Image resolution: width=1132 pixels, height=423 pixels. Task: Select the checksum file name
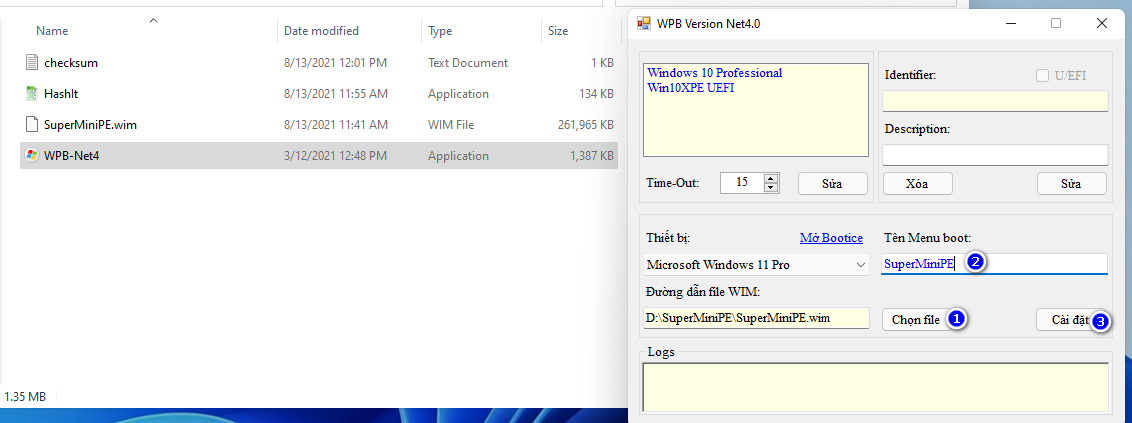71,63
